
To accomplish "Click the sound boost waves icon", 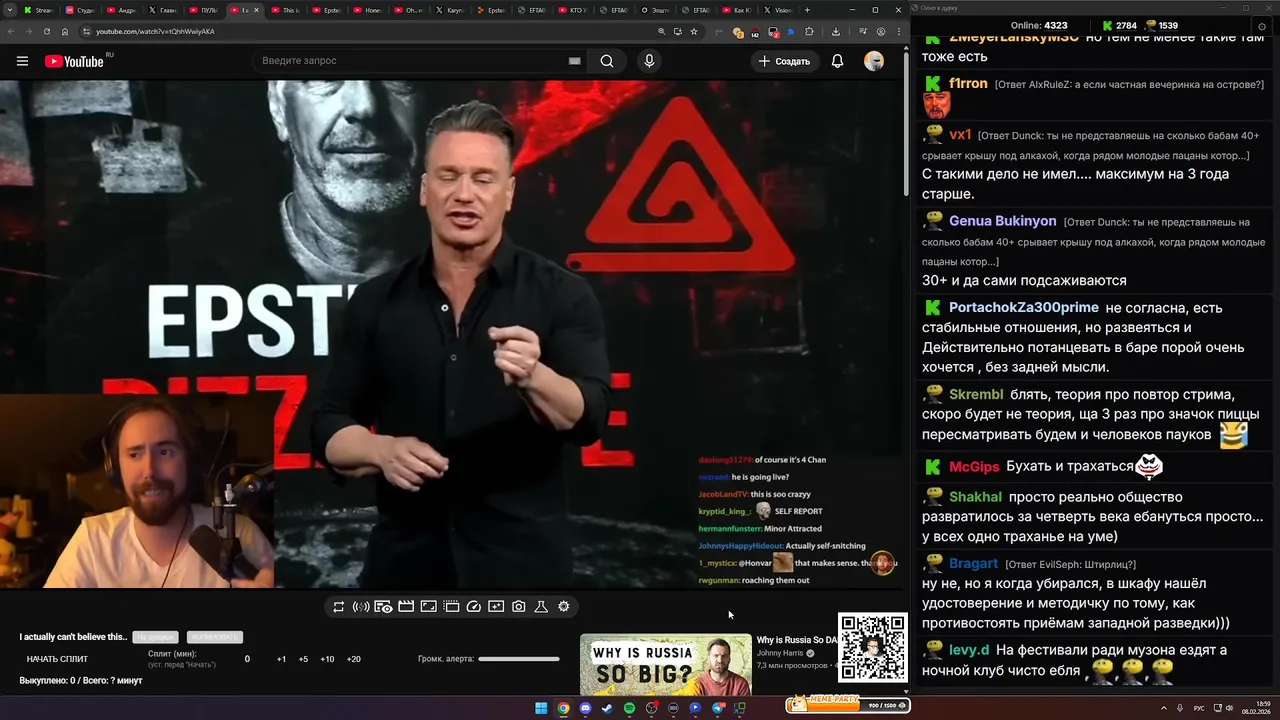I will pyautogui.click(x=361, y=607).
